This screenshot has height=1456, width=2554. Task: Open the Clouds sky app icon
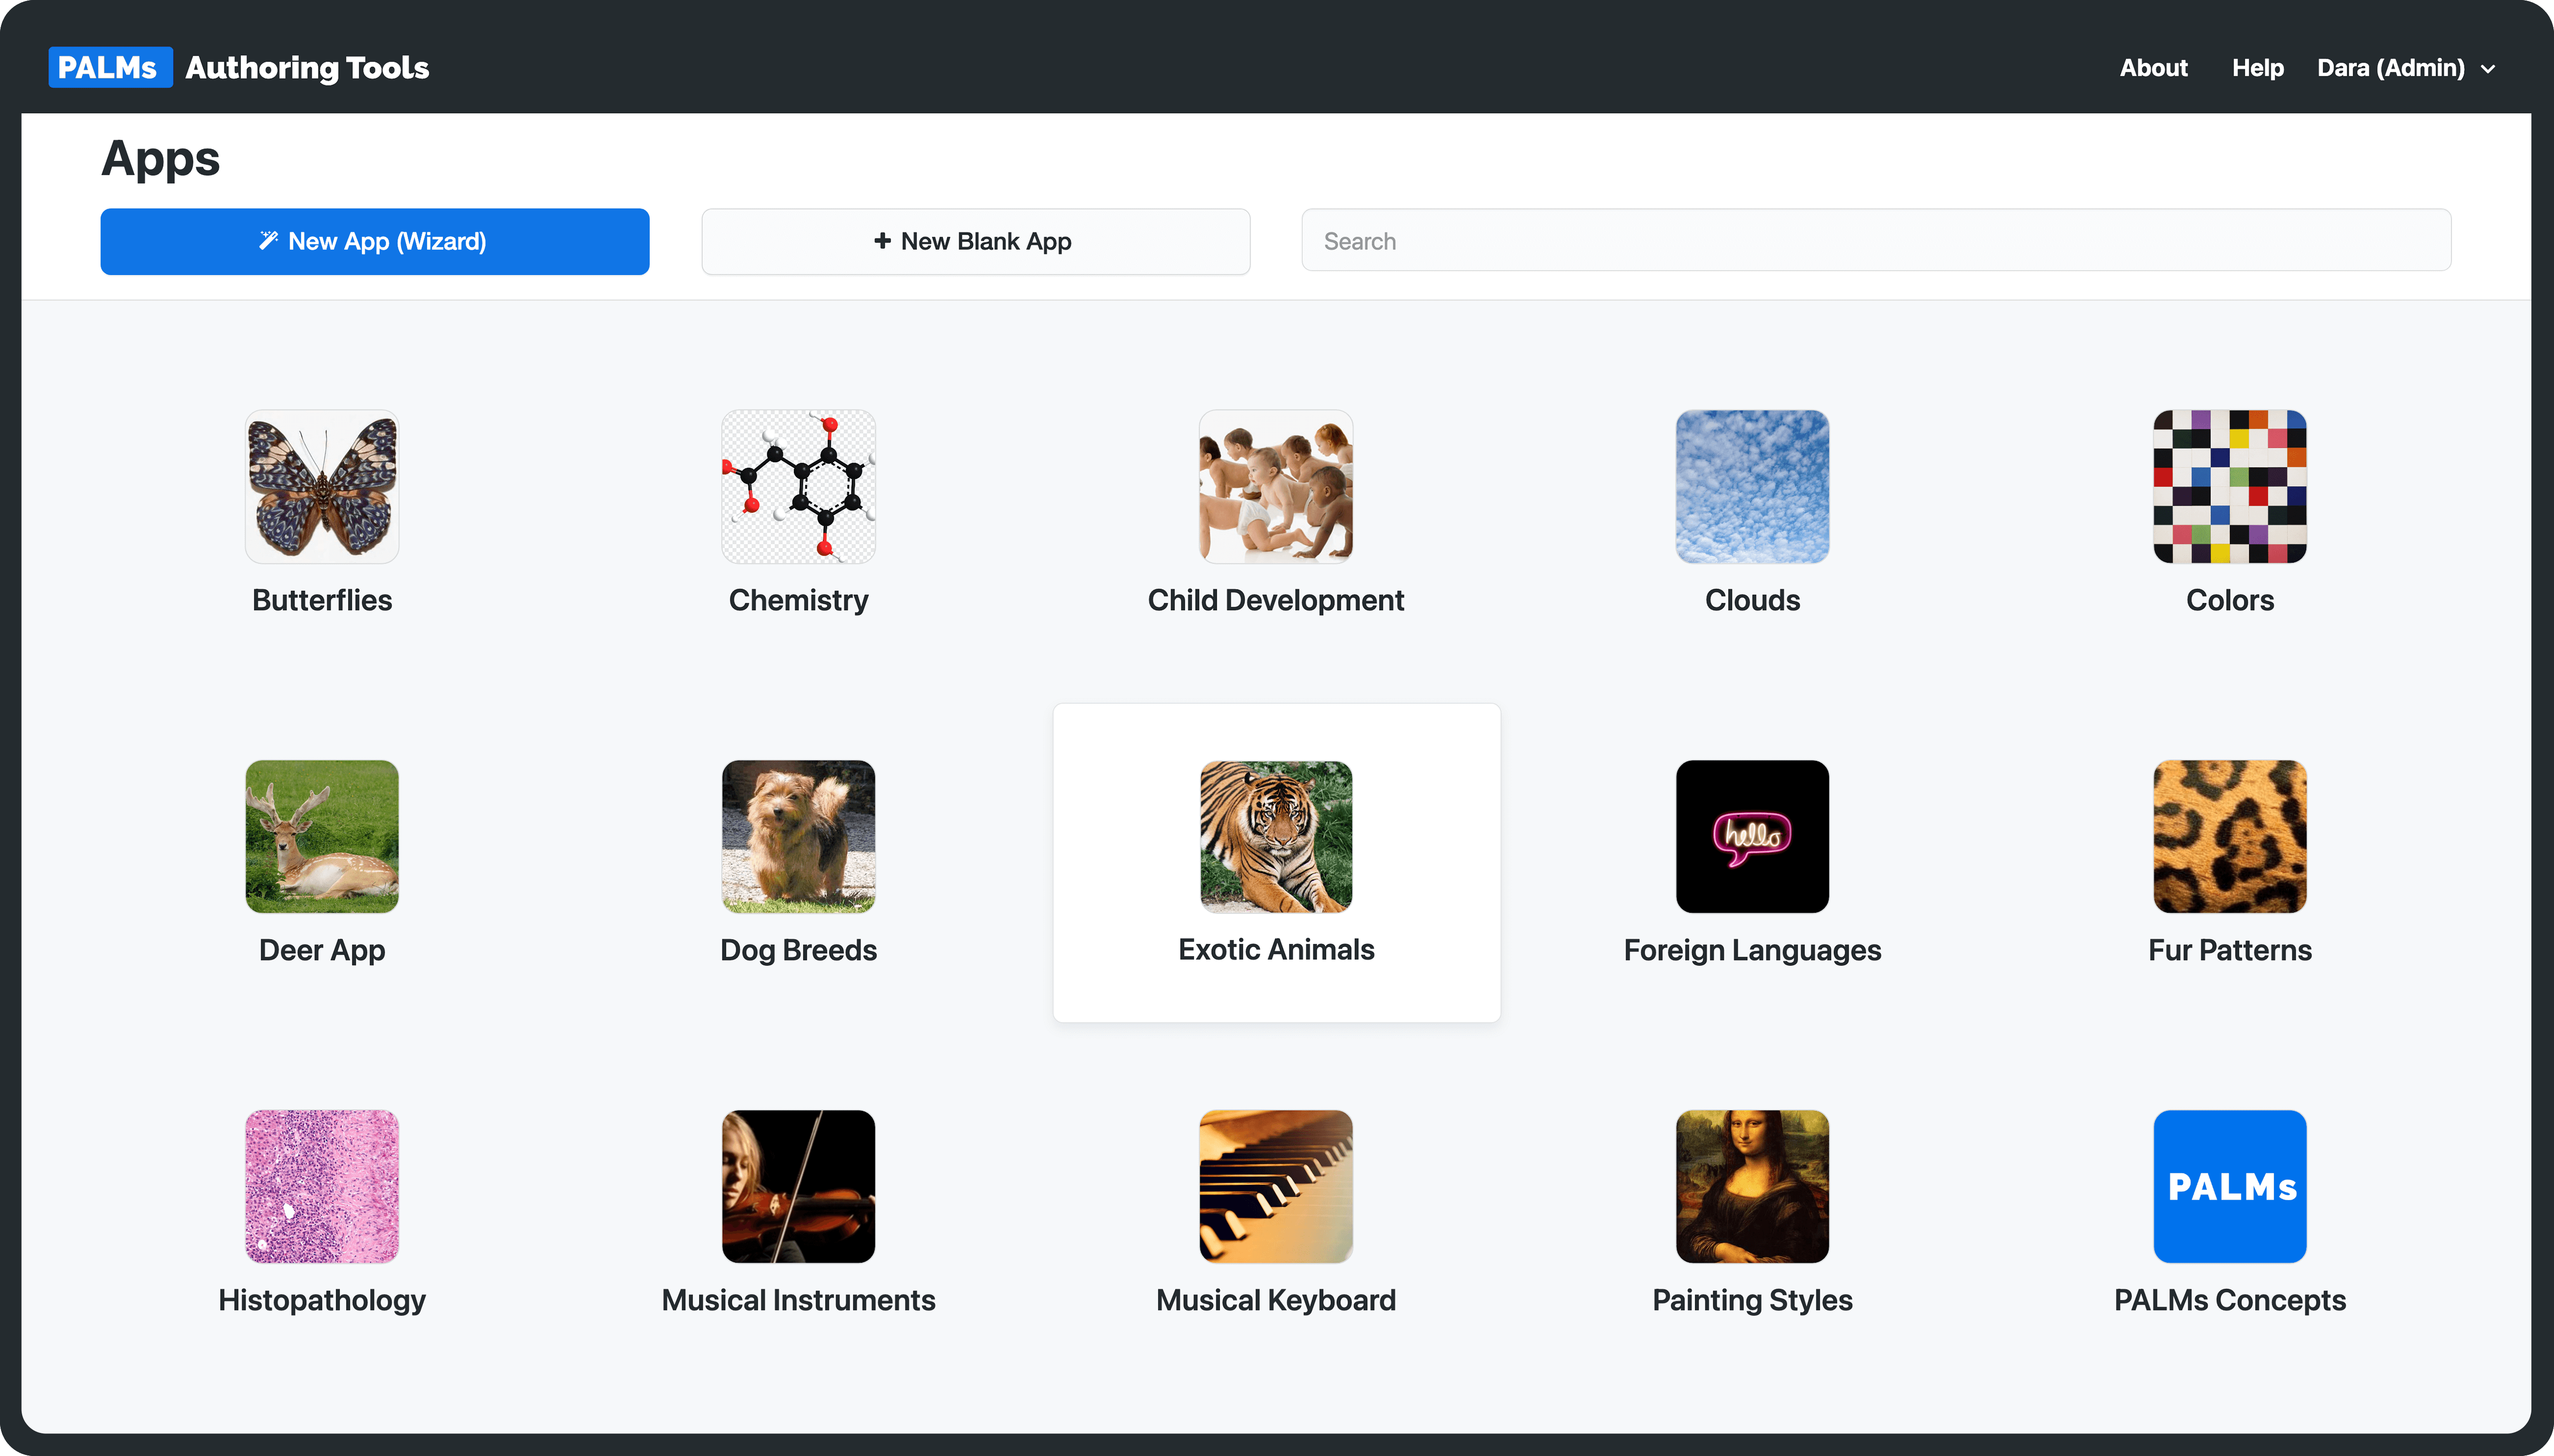pyautogui.click(x=1752, y=487)
